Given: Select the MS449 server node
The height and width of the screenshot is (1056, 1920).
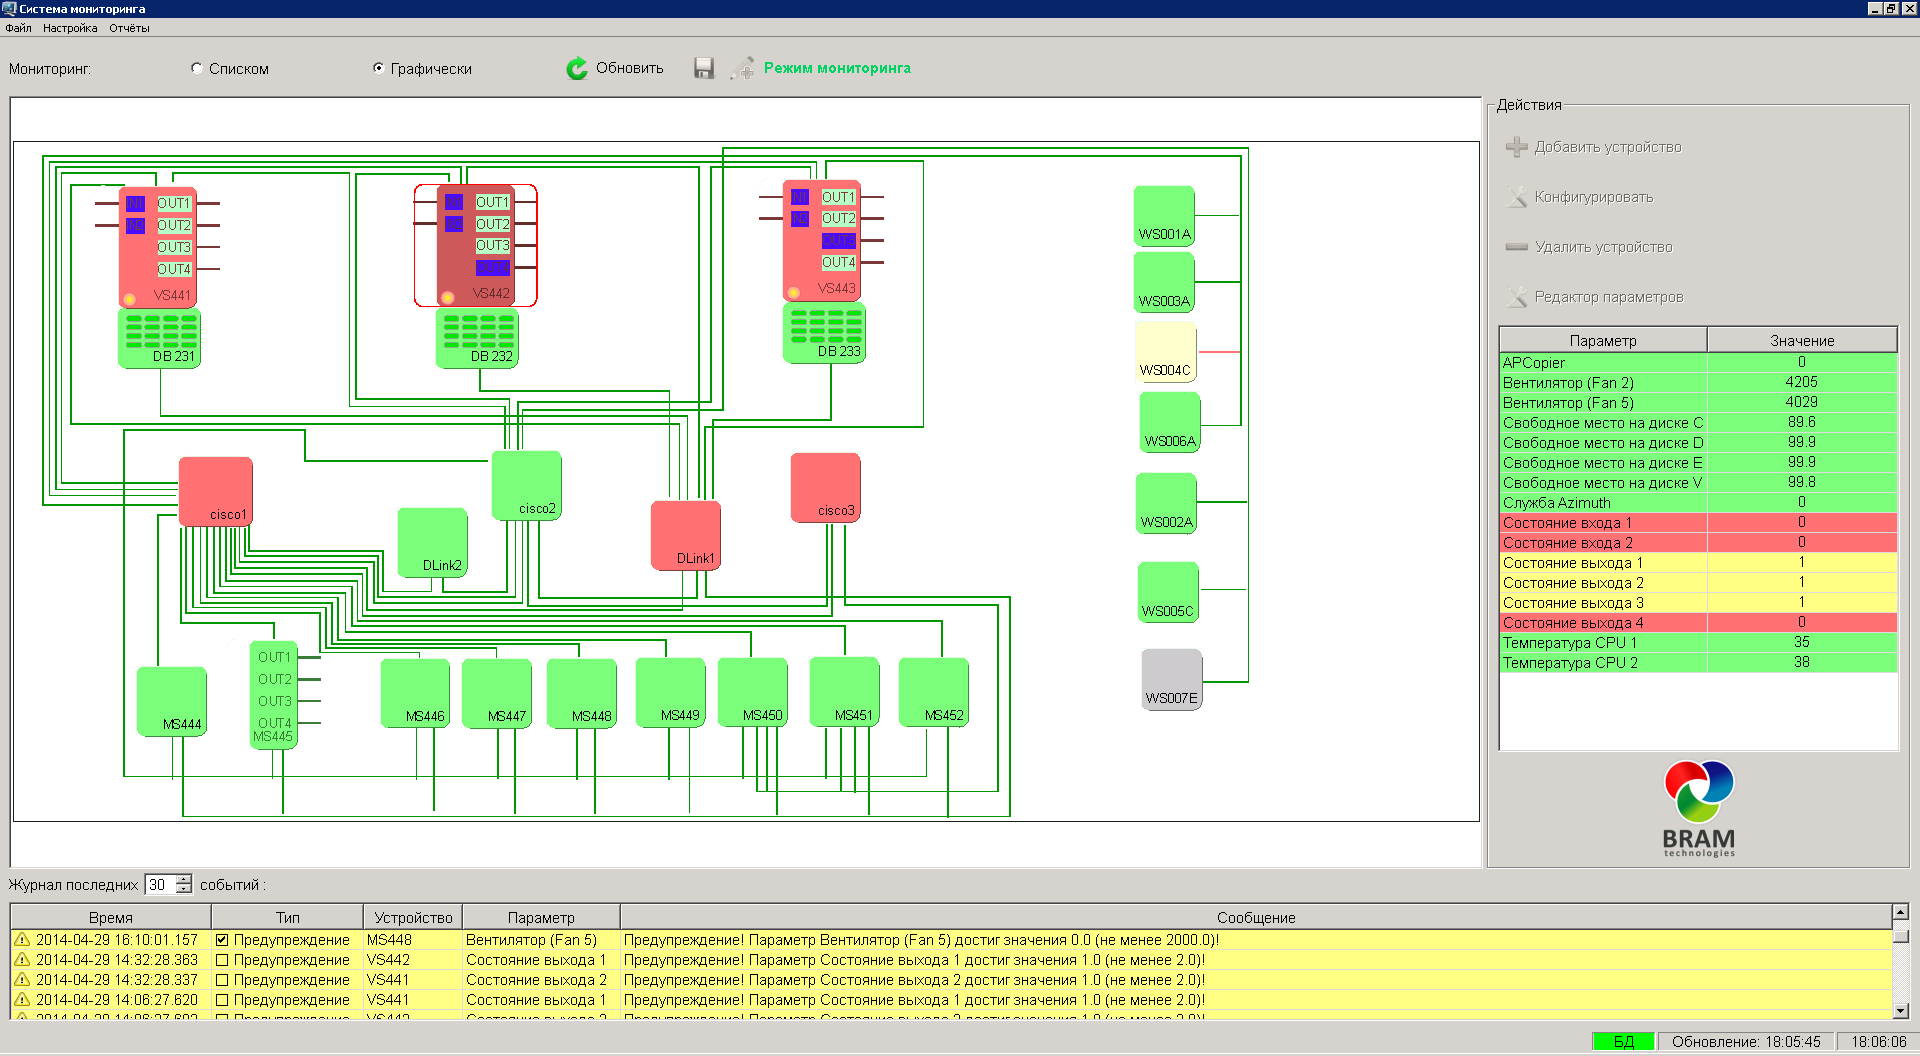Looking at the screenshot, I should (669, 692).
